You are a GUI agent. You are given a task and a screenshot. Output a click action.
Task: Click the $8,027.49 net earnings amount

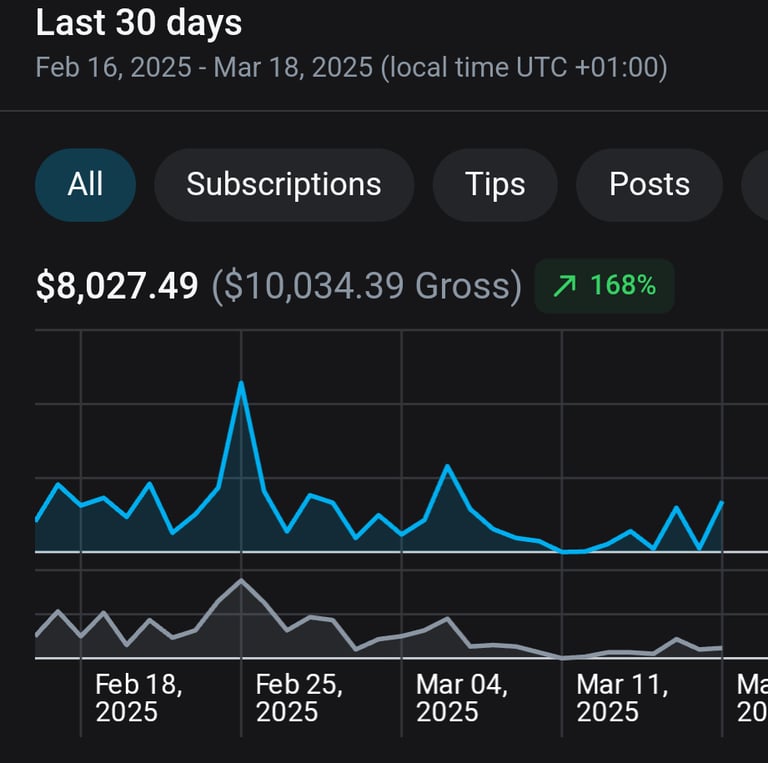[117, 287]
